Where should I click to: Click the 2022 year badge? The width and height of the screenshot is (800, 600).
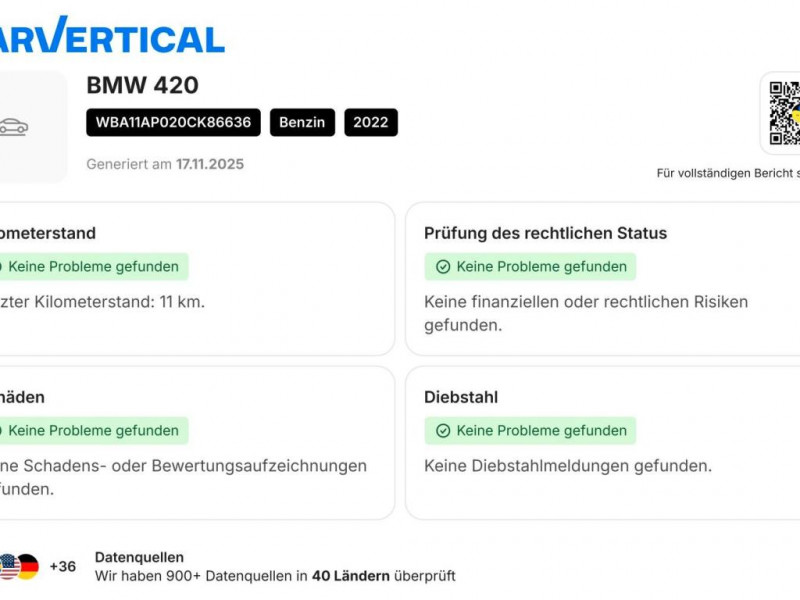pos(371,123)
